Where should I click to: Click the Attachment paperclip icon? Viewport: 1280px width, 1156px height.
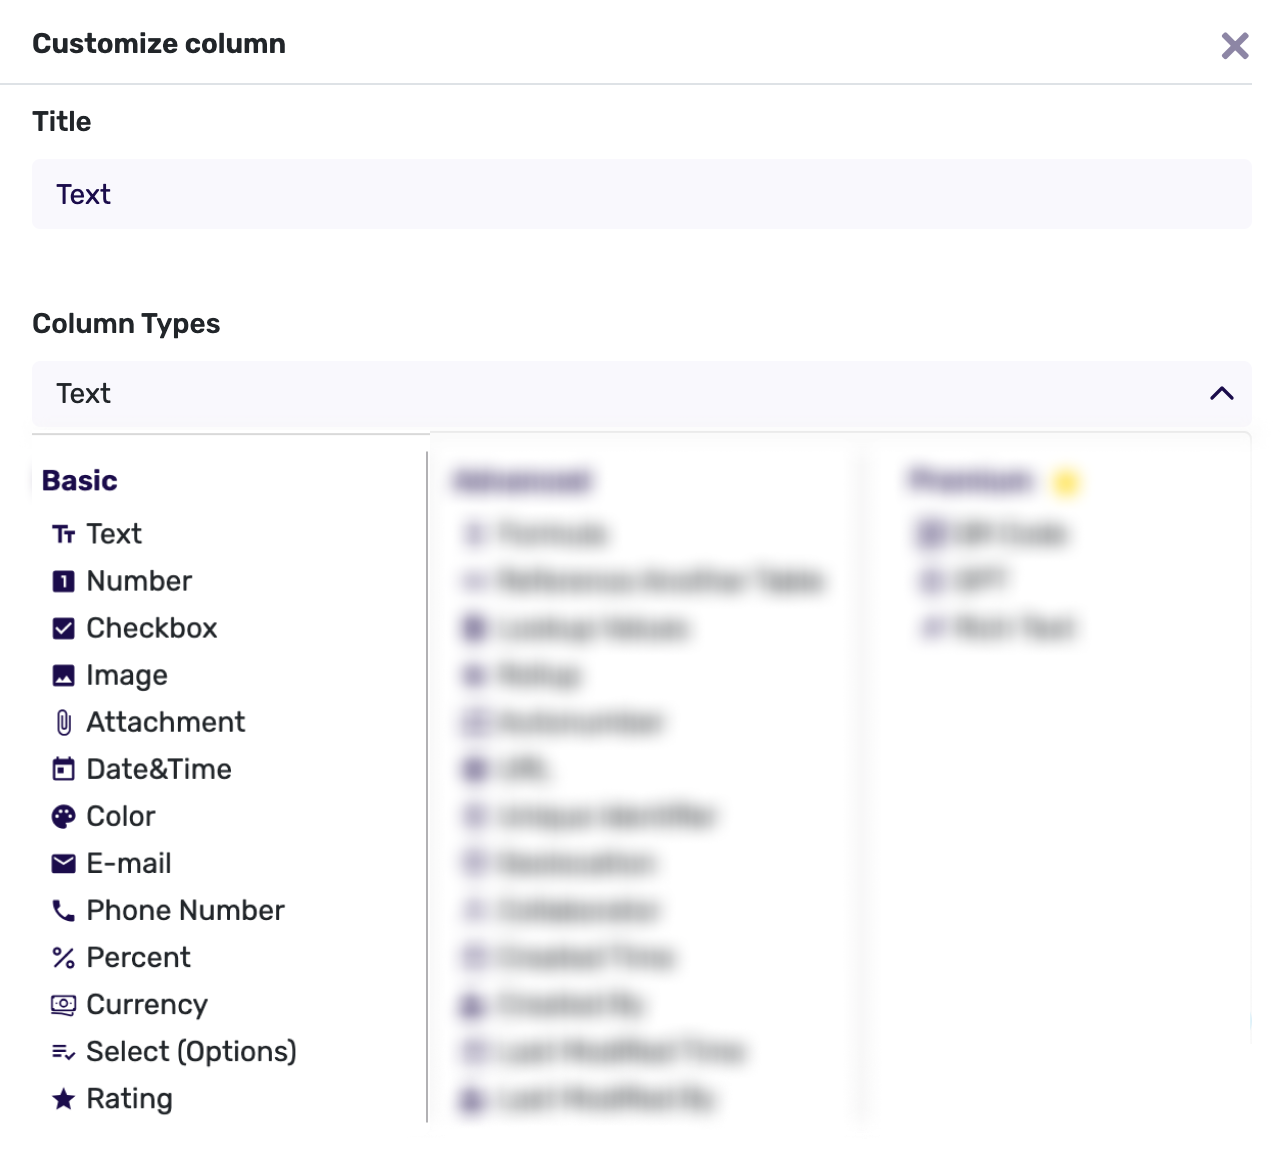coord(63,722)
